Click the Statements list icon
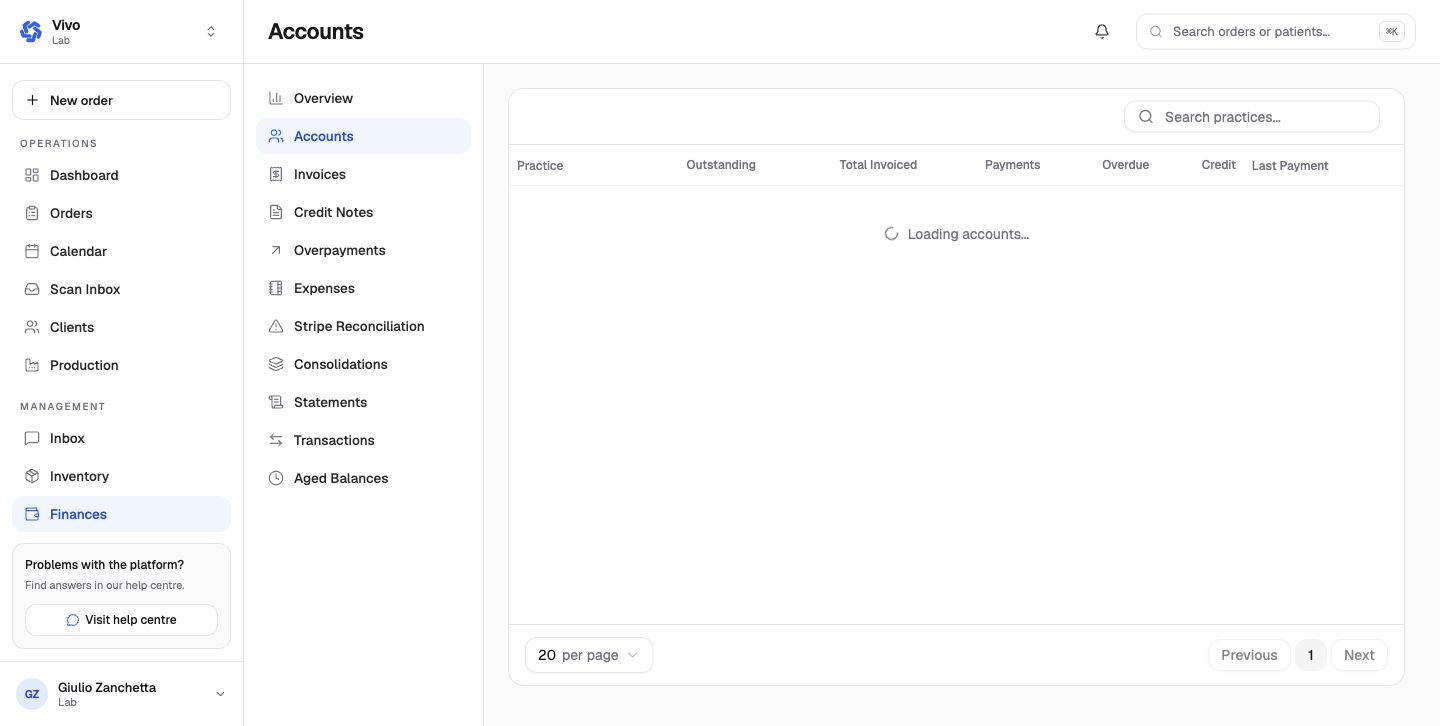The width and height of the screenshot is (1440, 726). click(x=276, y=402)
